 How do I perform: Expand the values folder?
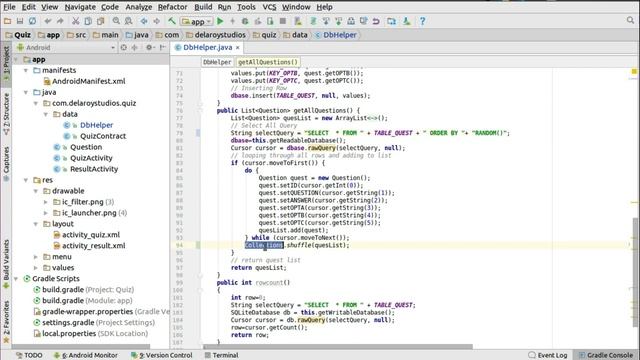[x=36, y=268]
